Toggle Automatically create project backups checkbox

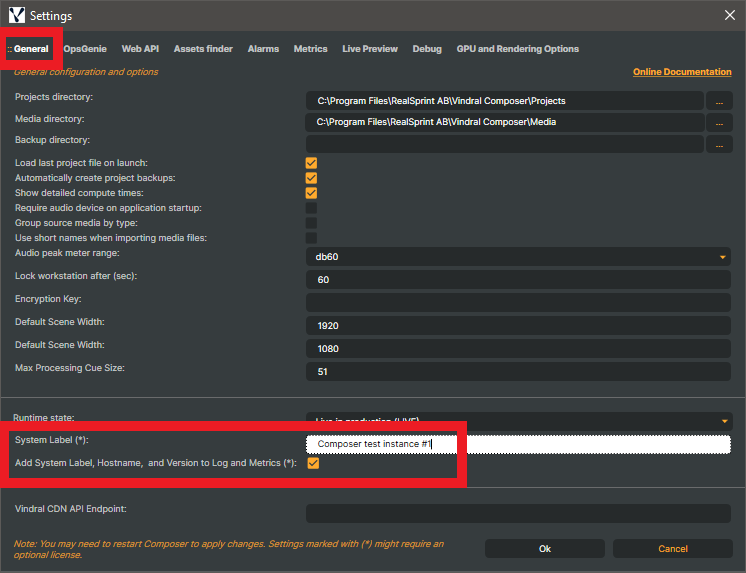click(311, 178)
